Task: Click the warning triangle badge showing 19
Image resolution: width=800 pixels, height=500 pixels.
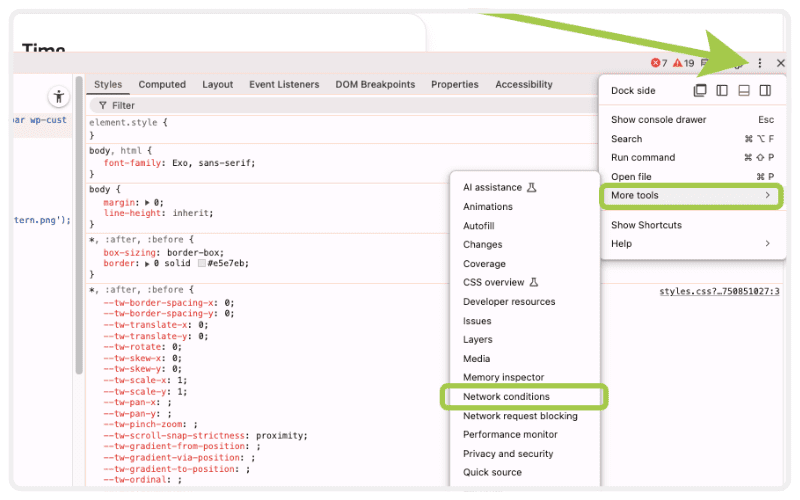Action: tap(683, 63)
